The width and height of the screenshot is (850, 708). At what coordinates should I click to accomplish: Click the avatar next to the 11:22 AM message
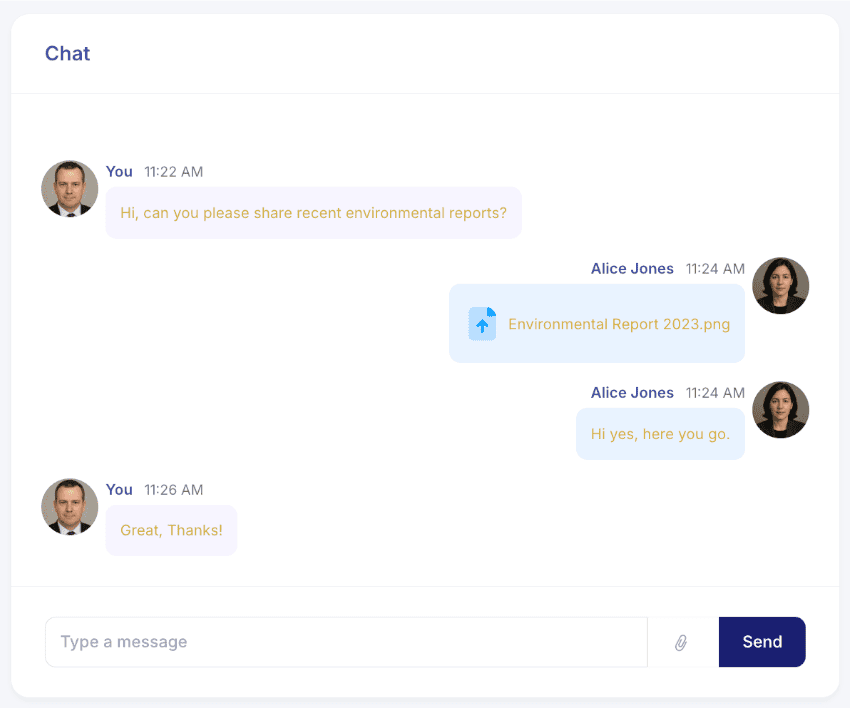69,188
